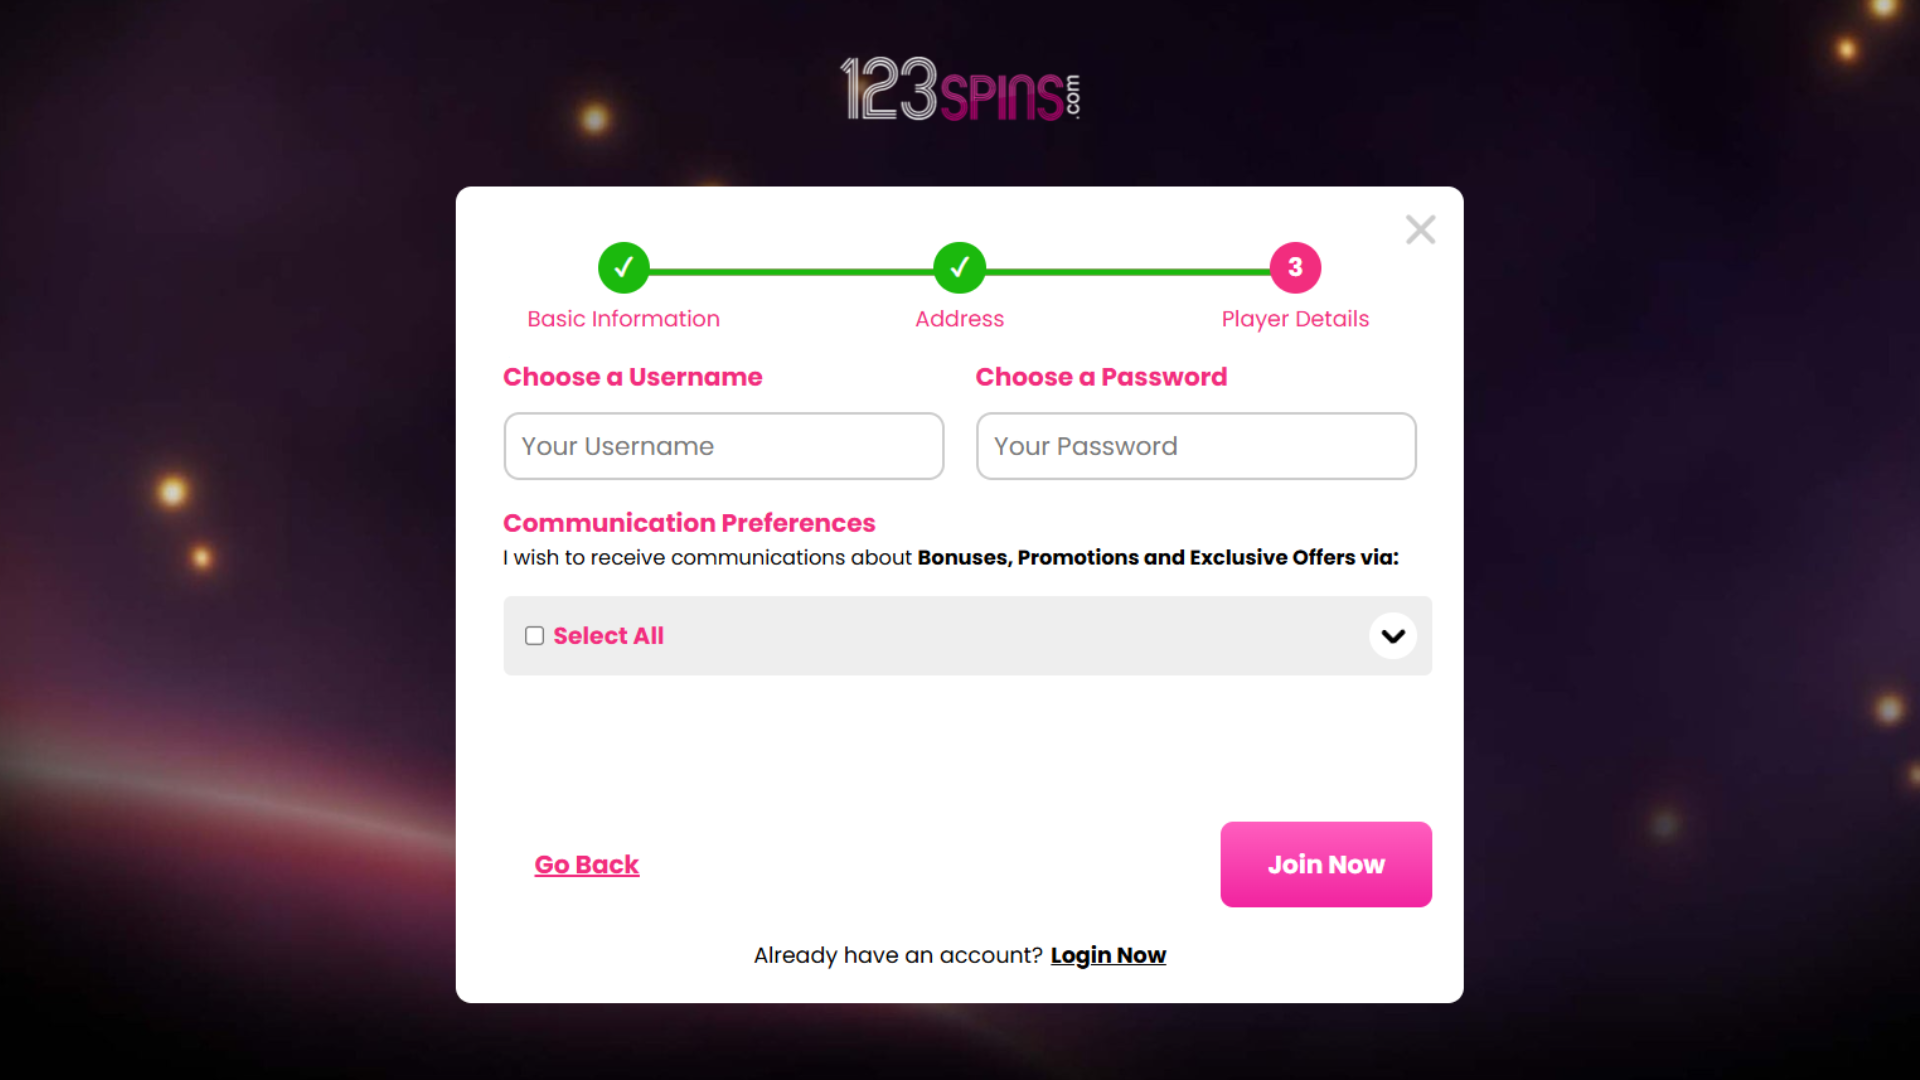This screenshot has width=1920, height=1080.
Task: Click the step 3 pink circle
Action: pos(1295,268)
